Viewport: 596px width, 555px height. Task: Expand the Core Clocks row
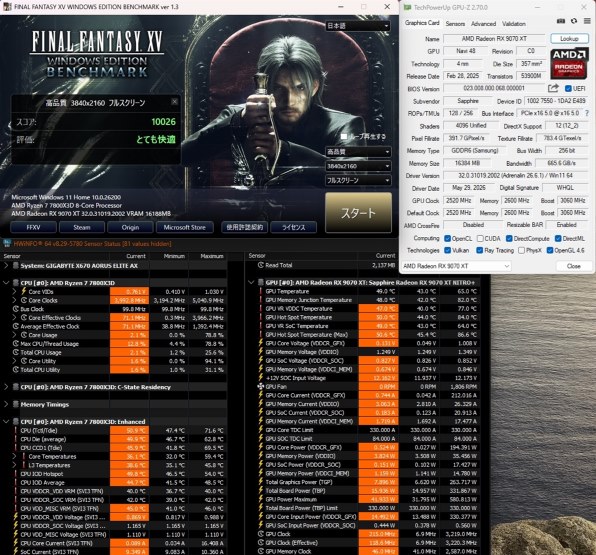point(14,300)
